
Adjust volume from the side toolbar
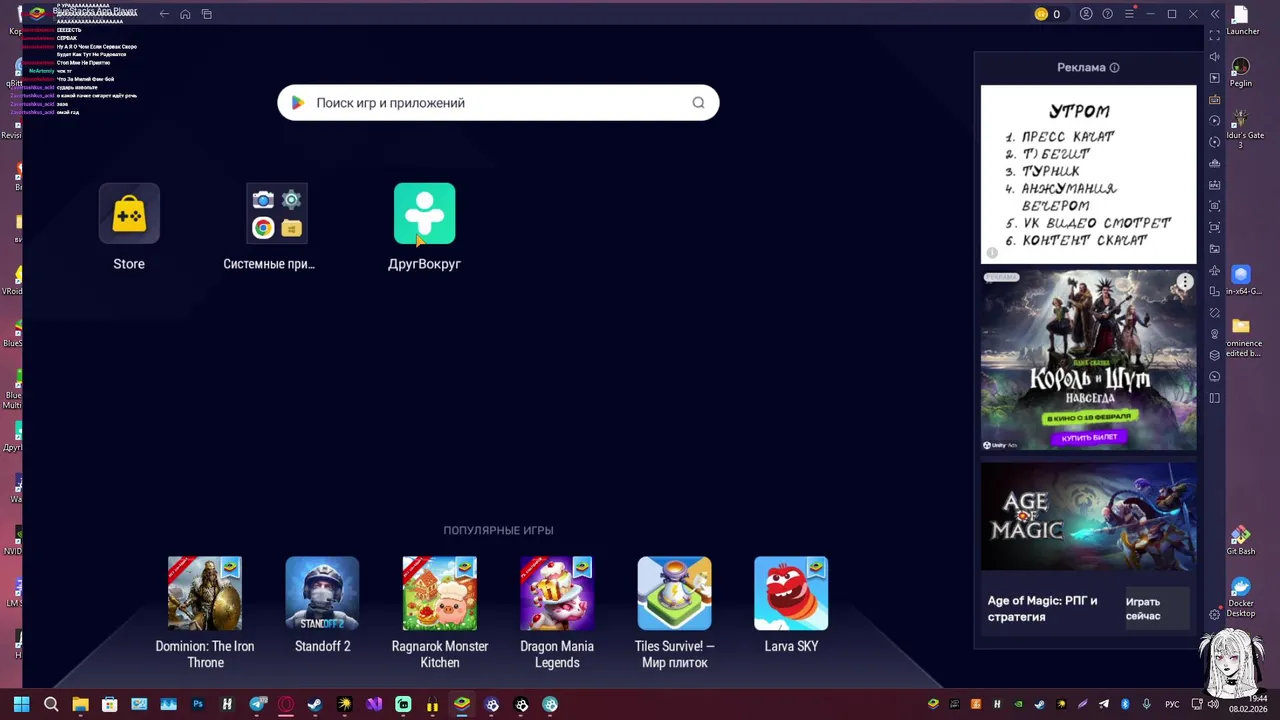[x=1215, y=57]
